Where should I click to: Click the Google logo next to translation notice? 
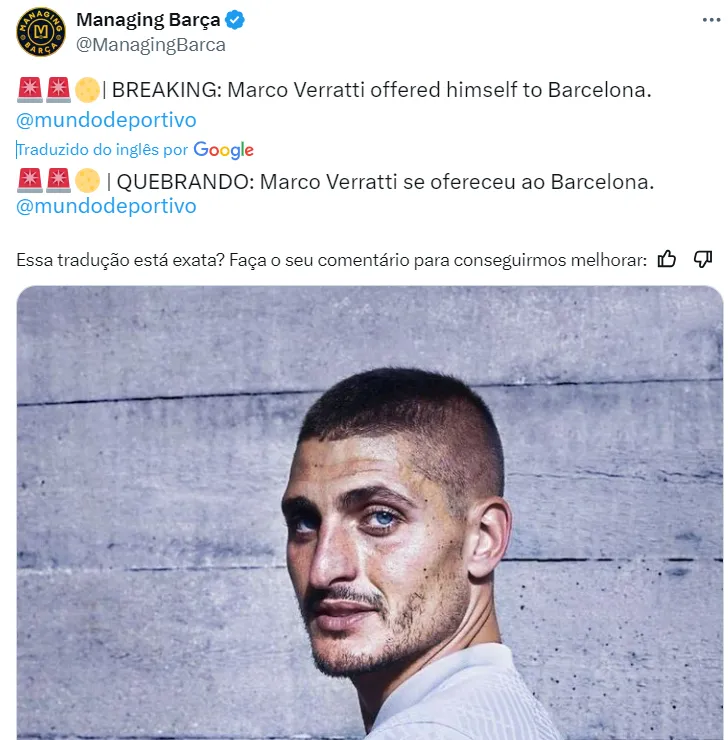(x=224, y=150)
